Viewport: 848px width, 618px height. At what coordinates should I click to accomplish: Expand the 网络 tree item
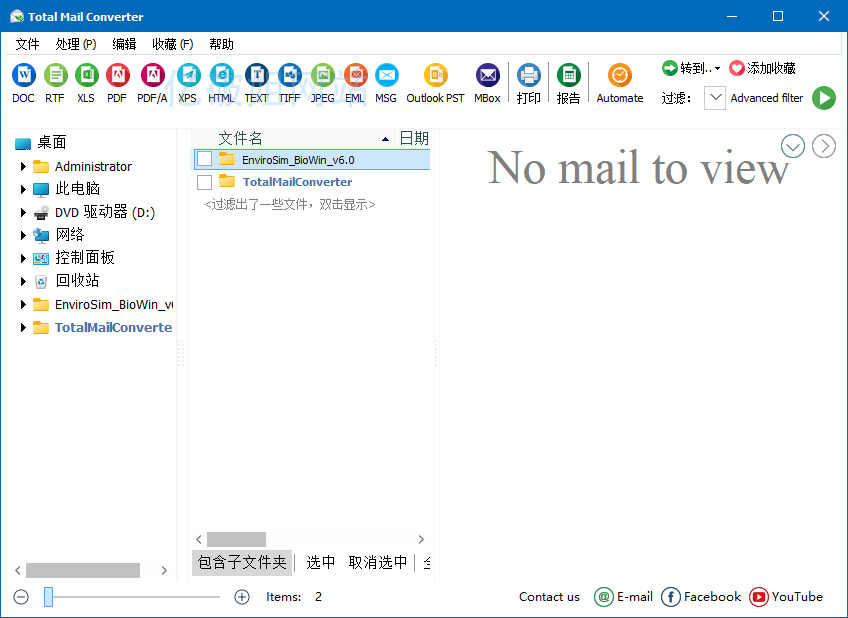pos(22,235)
